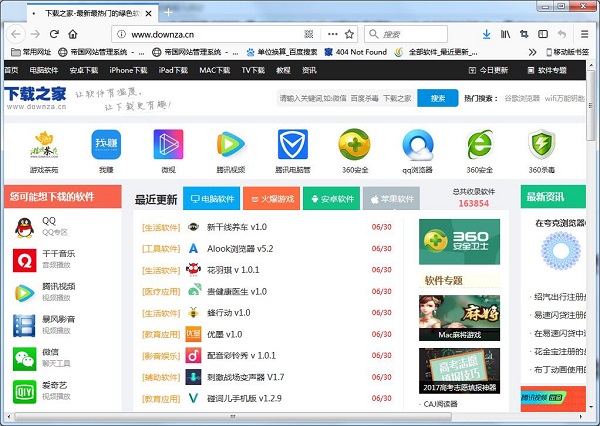This screenshot has width=600, height=426.
Task: Open the 爱奇艺 icon in the sidebar
Action: pyautogui.click(x=24, y=391)
